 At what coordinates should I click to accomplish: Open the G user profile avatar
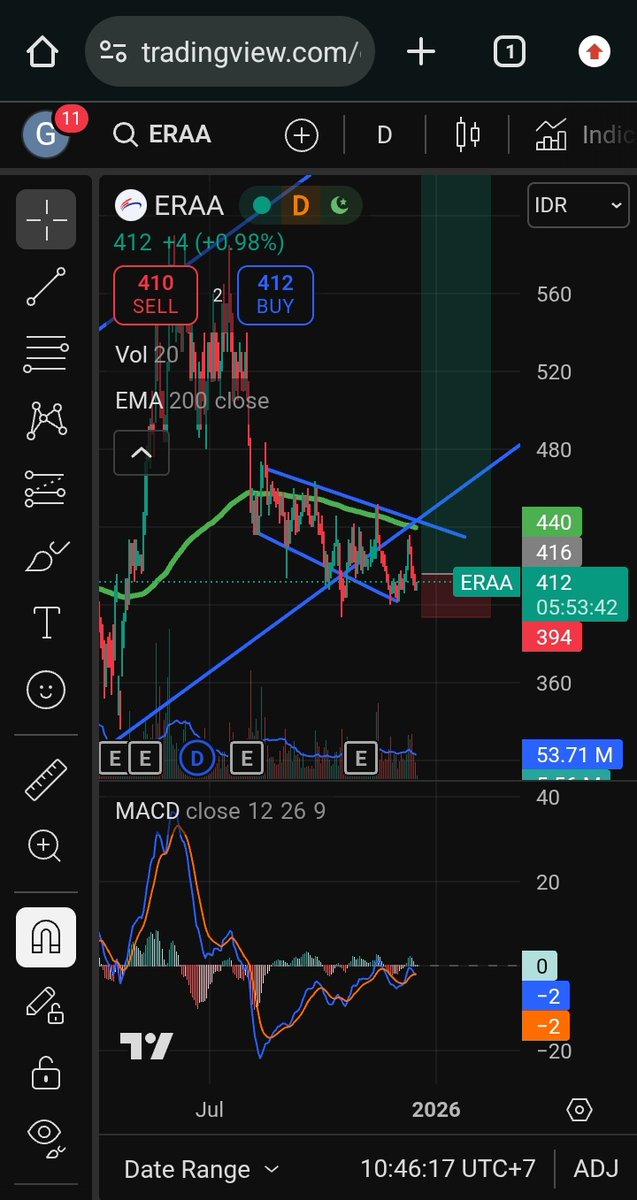46,135
